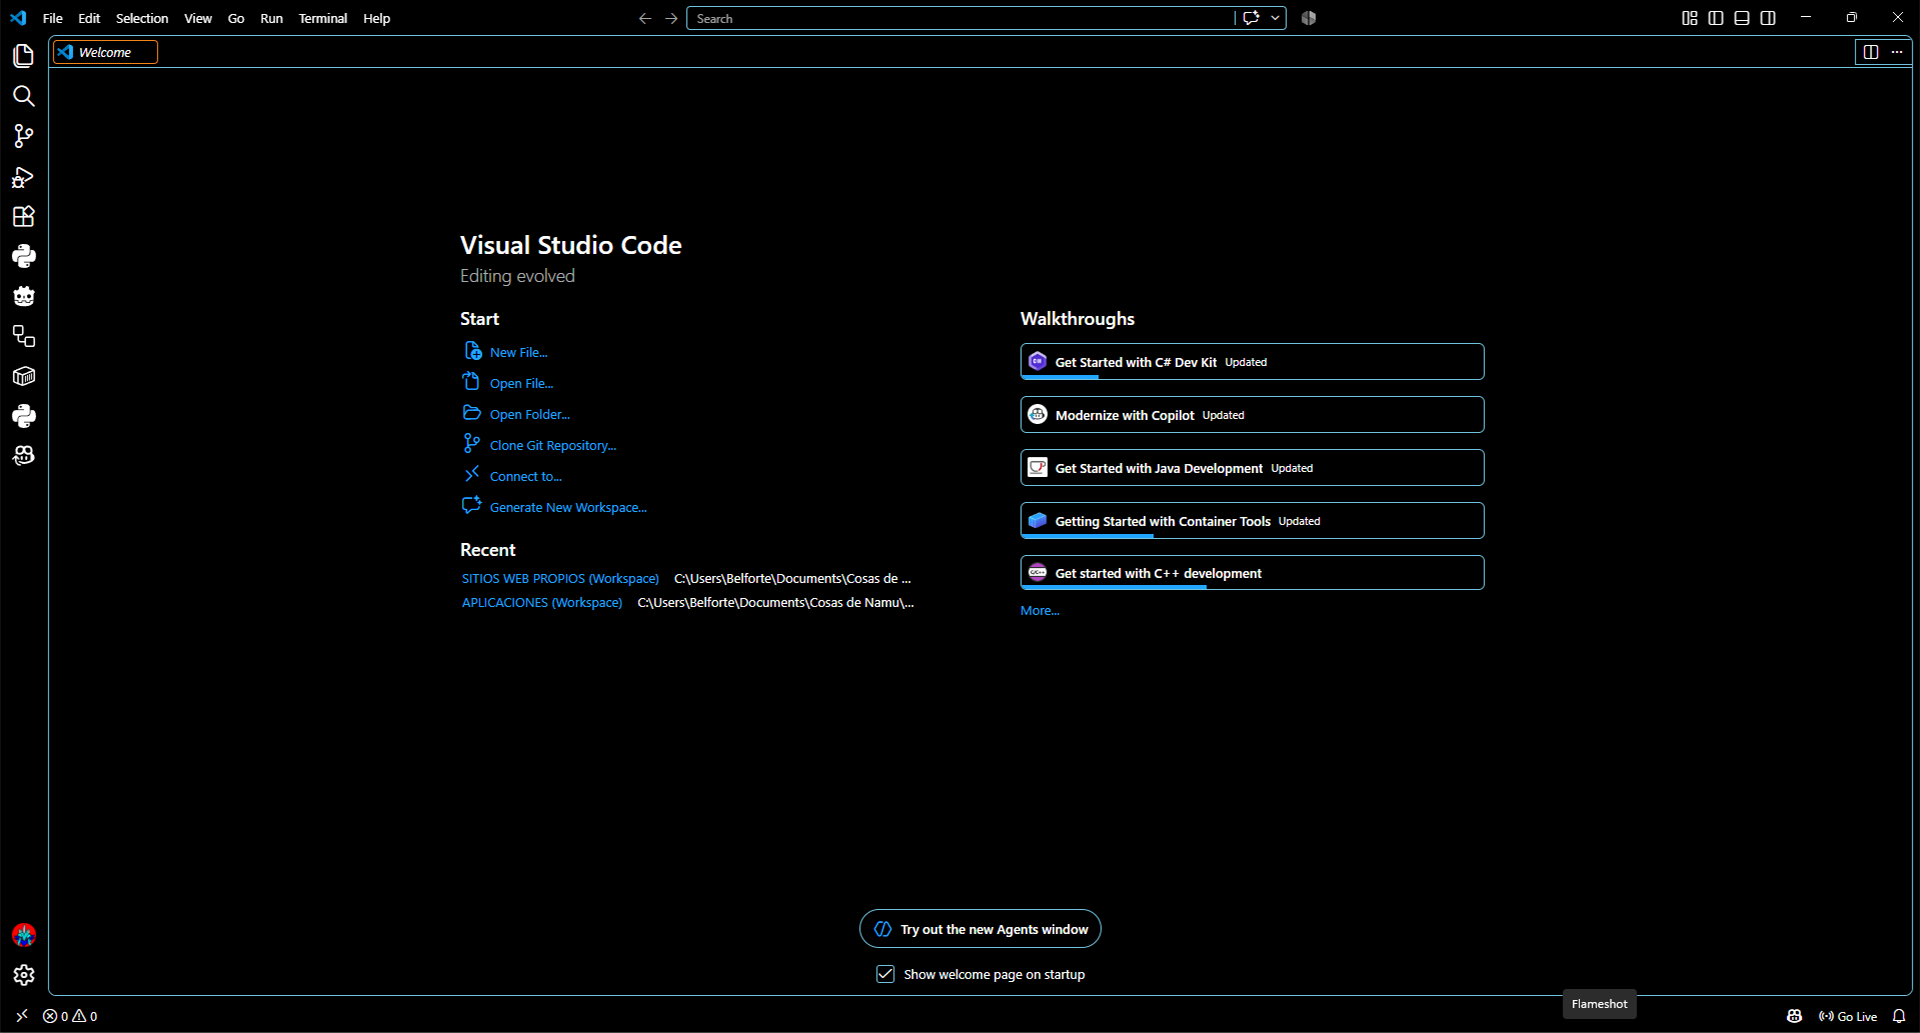This screenshot has height=1033, width=1920.
Task: Open Get Started with C# Dev Kit walkthrough
Action: tap(1252, 362)
